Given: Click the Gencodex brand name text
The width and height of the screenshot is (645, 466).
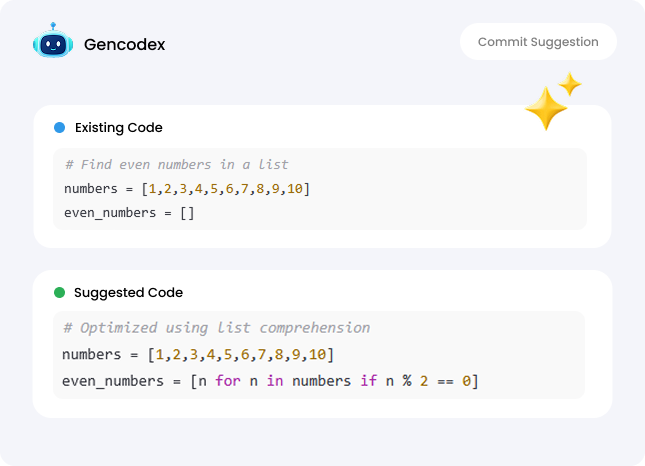Looking at the screenshot, I should (125, 44).
